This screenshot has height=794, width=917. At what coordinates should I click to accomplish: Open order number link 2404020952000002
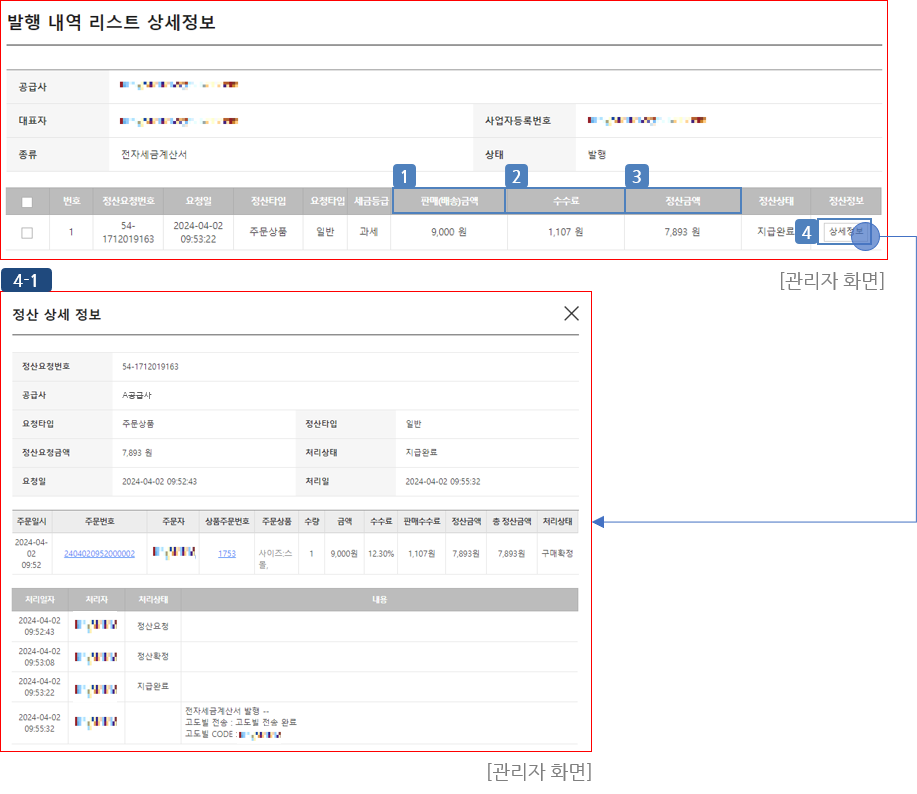[99, 553]
